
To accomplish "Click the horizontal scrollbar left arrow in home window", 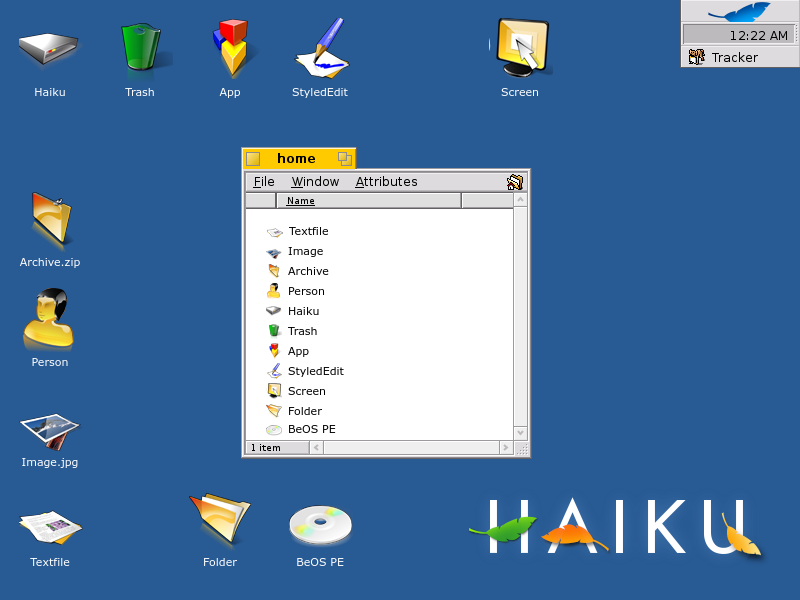I will (x=316, y=447).
